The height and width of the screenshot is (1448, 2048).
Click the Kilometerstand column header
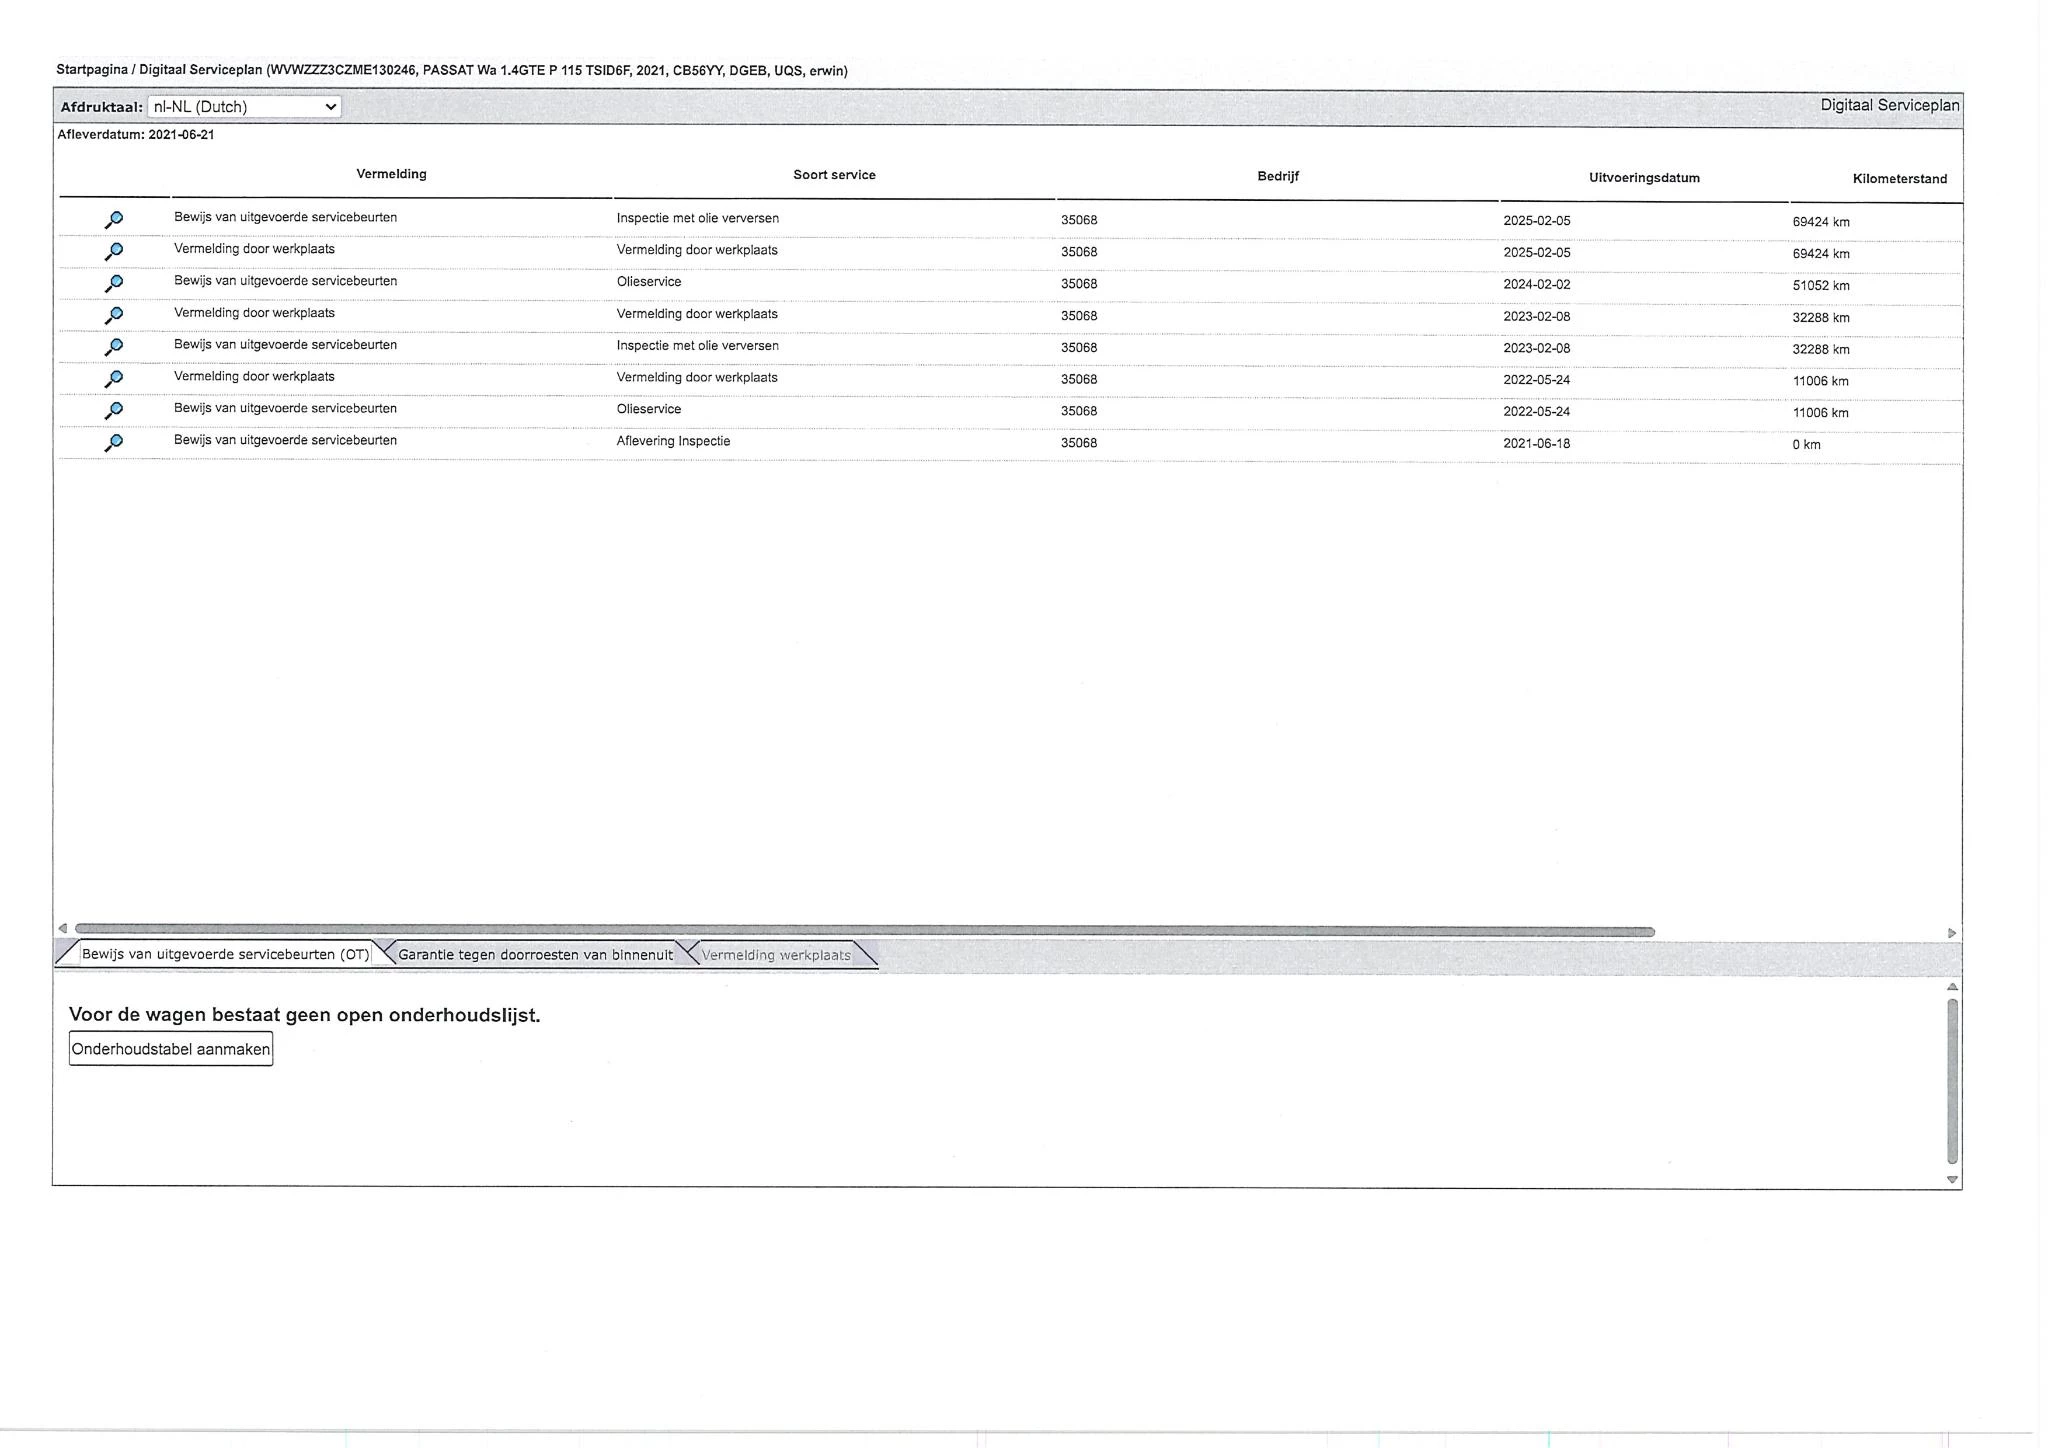click(x=1899, y=179)
